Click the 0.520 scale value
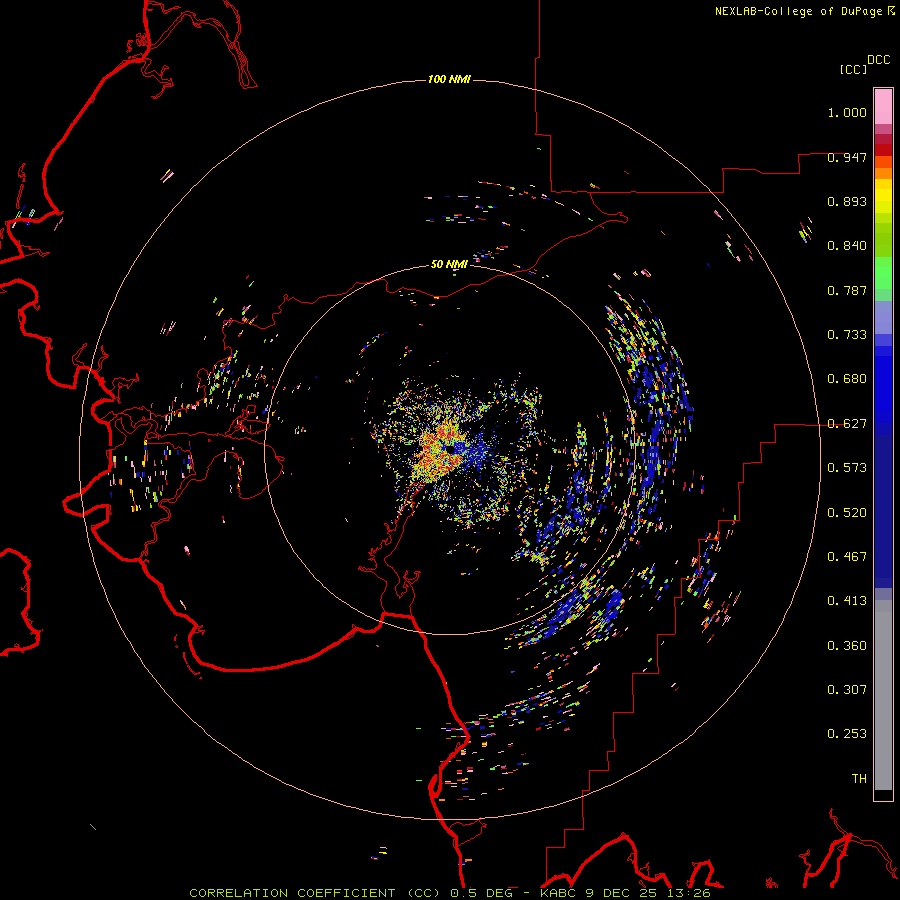This screenshot has width=900, height=900. coord(847,513)
